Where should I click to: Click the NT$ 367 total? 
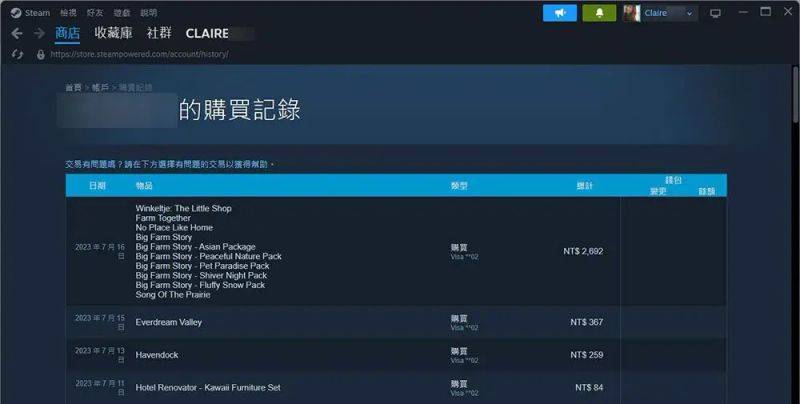pos(587,322)
